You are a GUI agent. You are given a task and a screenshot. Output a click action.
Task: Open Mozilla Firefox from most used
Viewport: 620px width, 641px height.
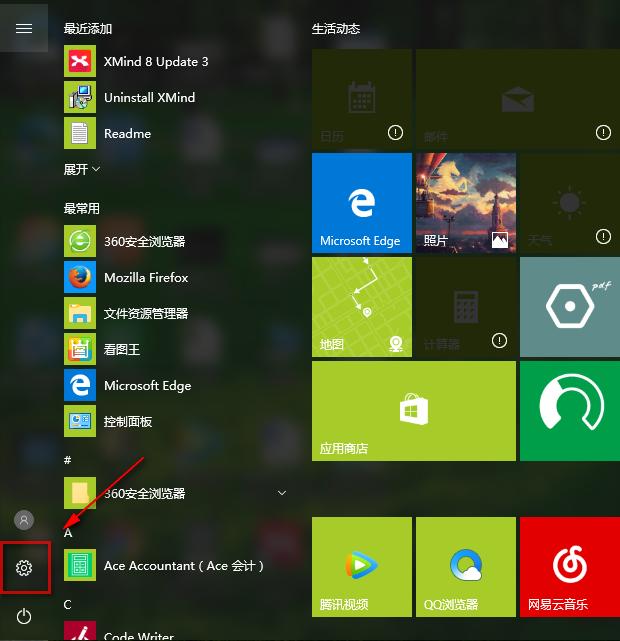146,277
